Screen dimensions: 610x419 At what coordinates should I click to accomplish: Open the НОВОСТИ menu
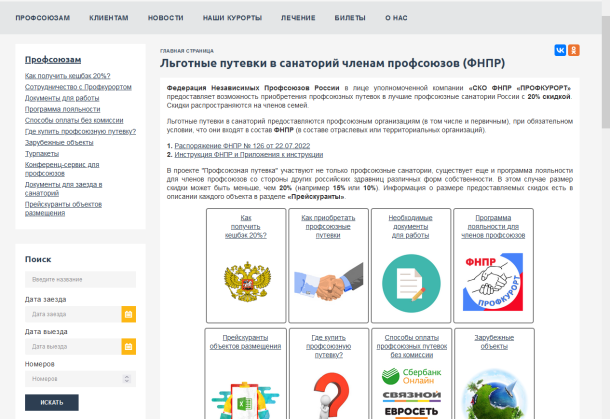(x=166, y=18)
